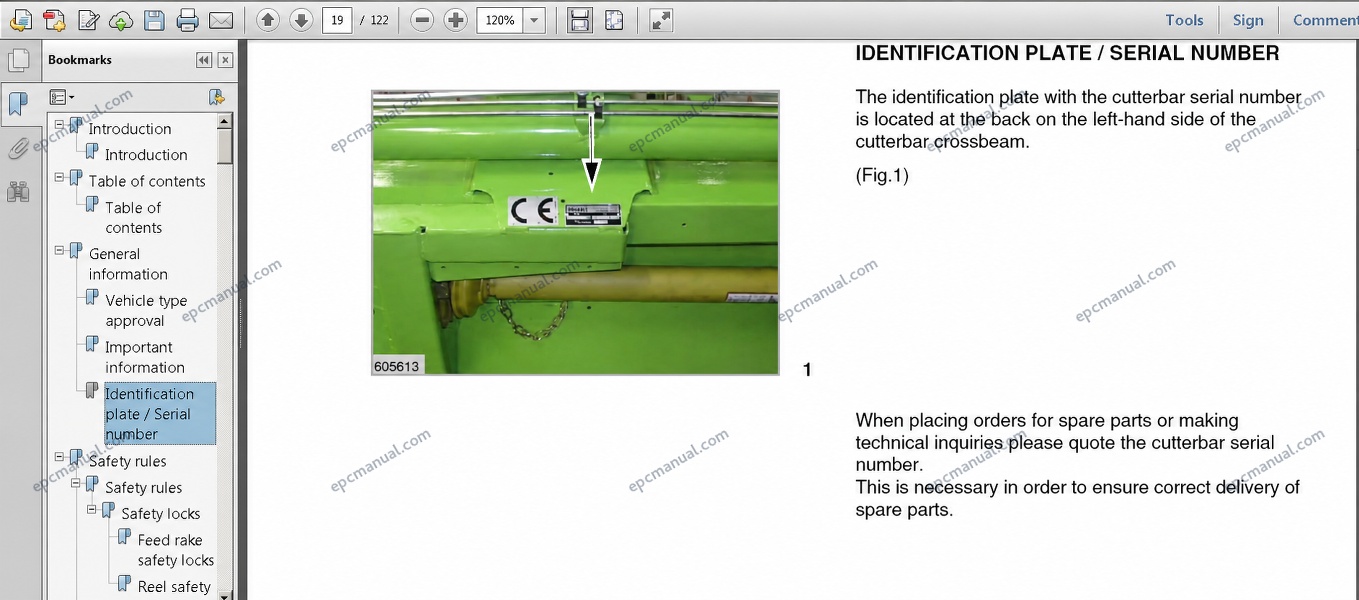
Task: Click the Save file floppy icon
Action: click(154, 20)
